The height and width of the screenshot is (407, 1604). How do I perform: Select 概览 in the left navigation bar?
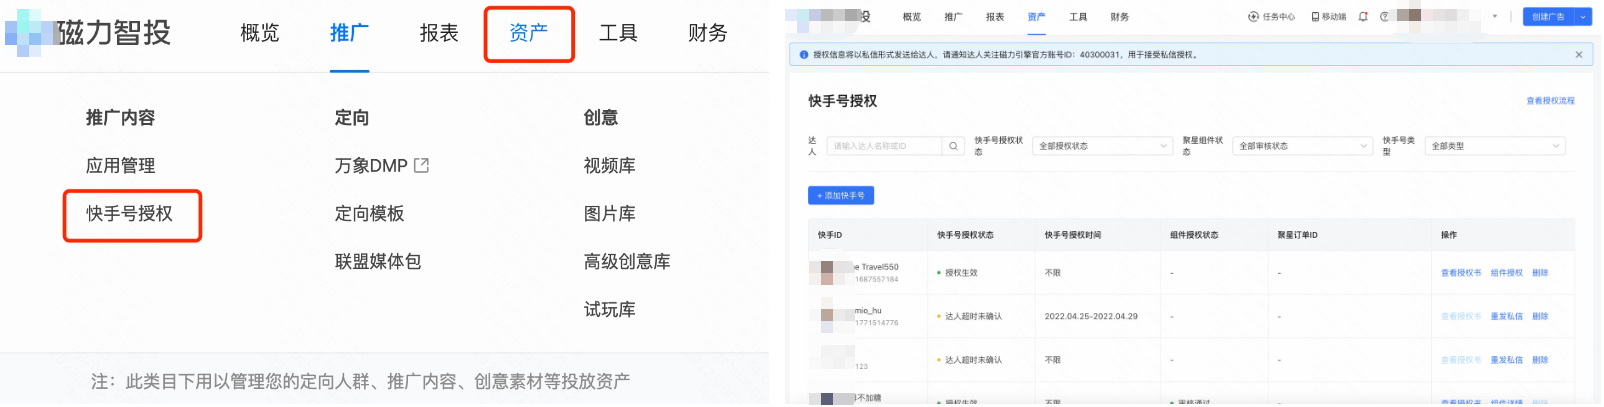coord(260,33)
